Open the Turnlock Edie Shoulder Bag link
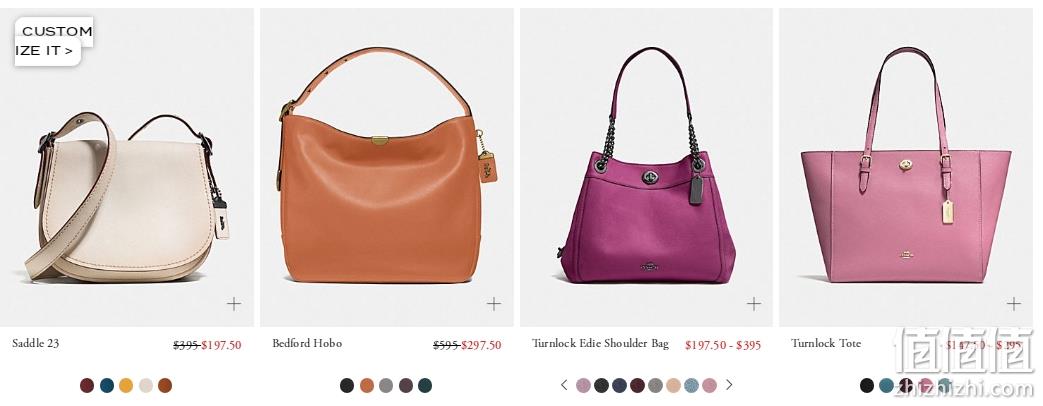The image size is (1043, 406). pyautogui.click(x=600, y=343)
